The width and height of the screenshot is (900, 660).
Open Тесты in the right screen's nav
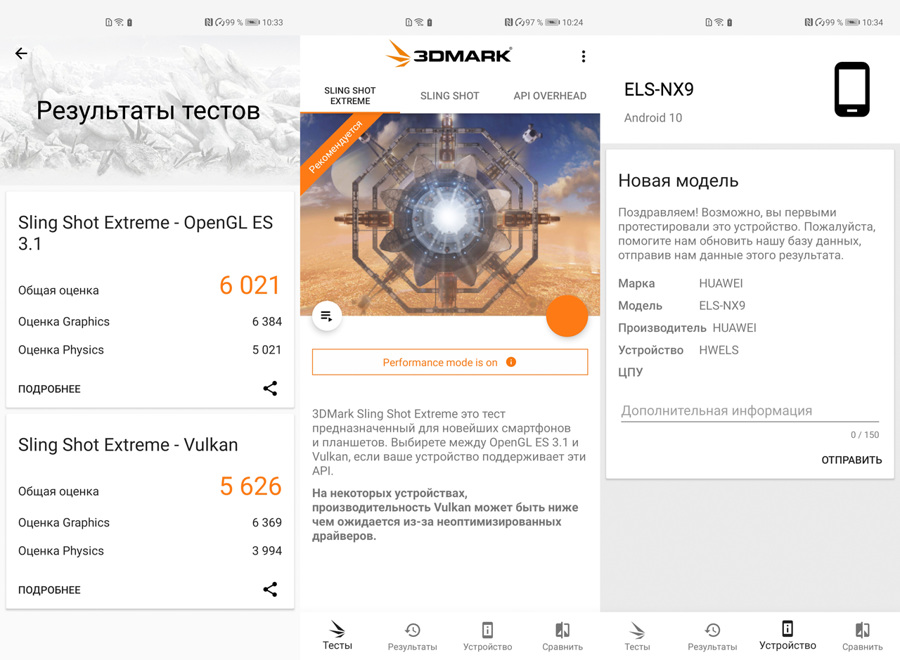point(637,637)
